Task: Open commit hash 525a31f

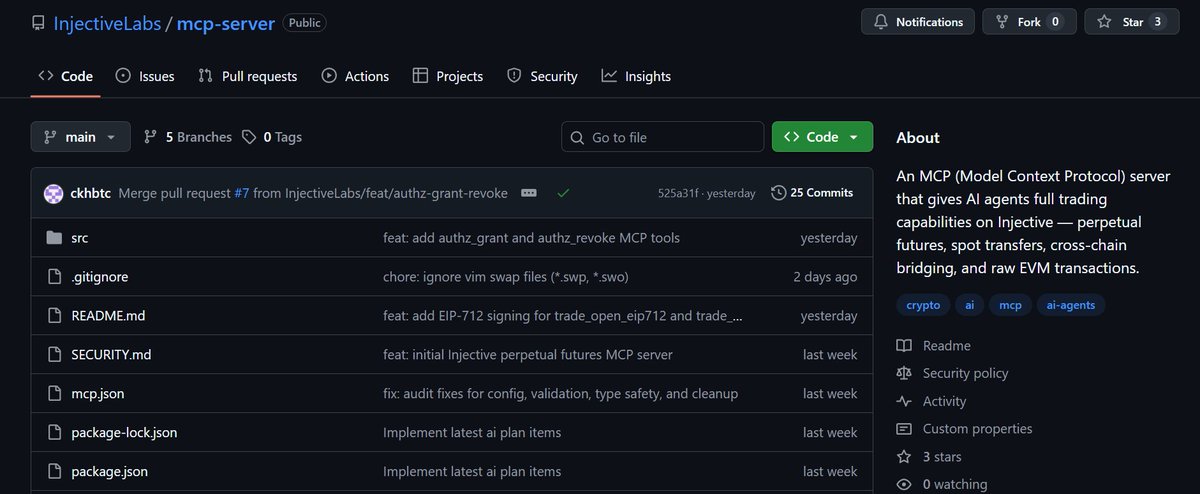Action: point(680,193)
